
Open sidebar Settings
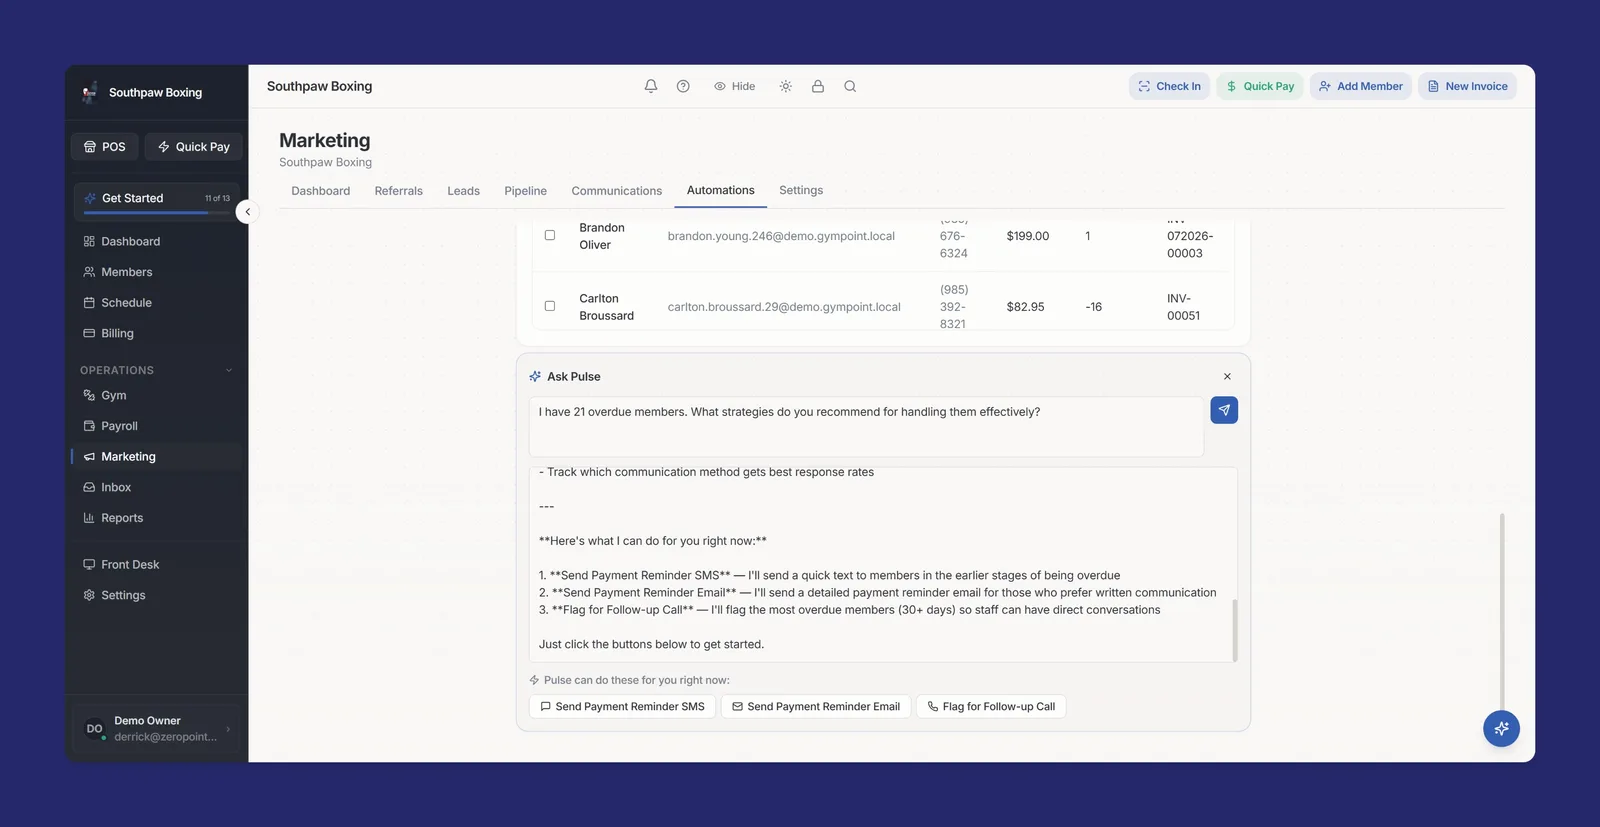click(157, 595)
